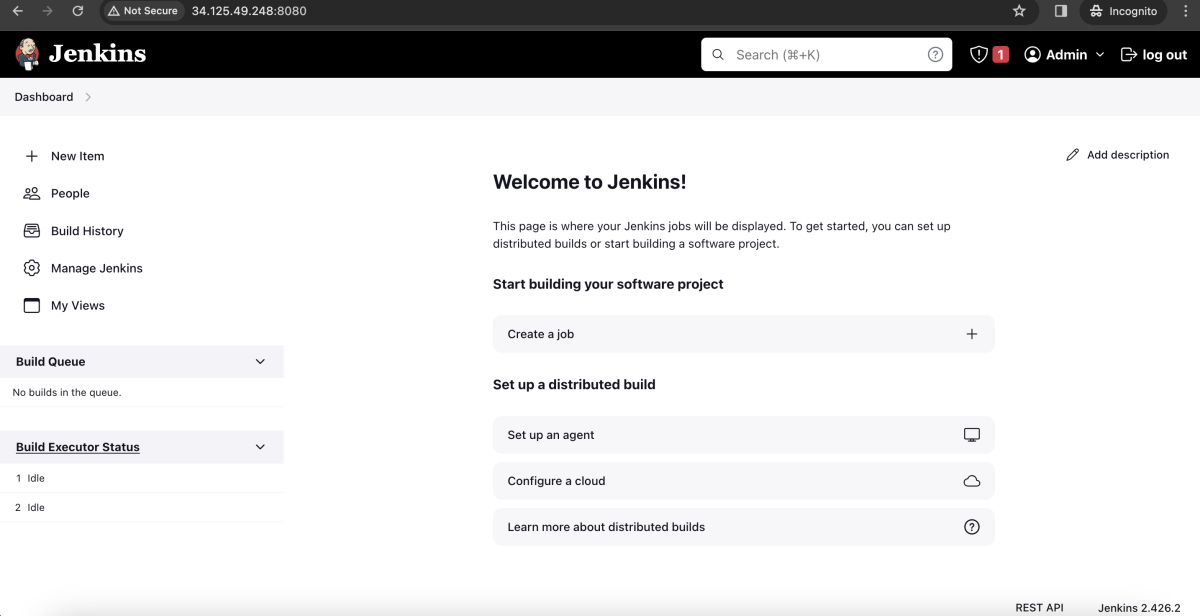
Task: Click the monitor icon for Set up an agent
Action: tap(971, 435)
